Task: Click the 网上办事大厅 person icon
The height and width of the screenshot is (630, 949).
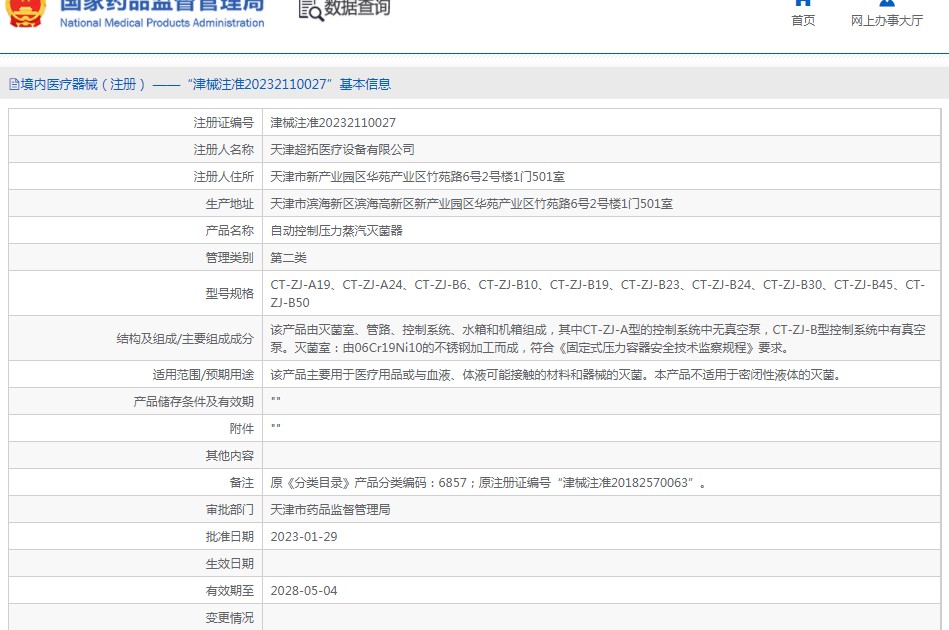Action: click(x=886, y=3)
